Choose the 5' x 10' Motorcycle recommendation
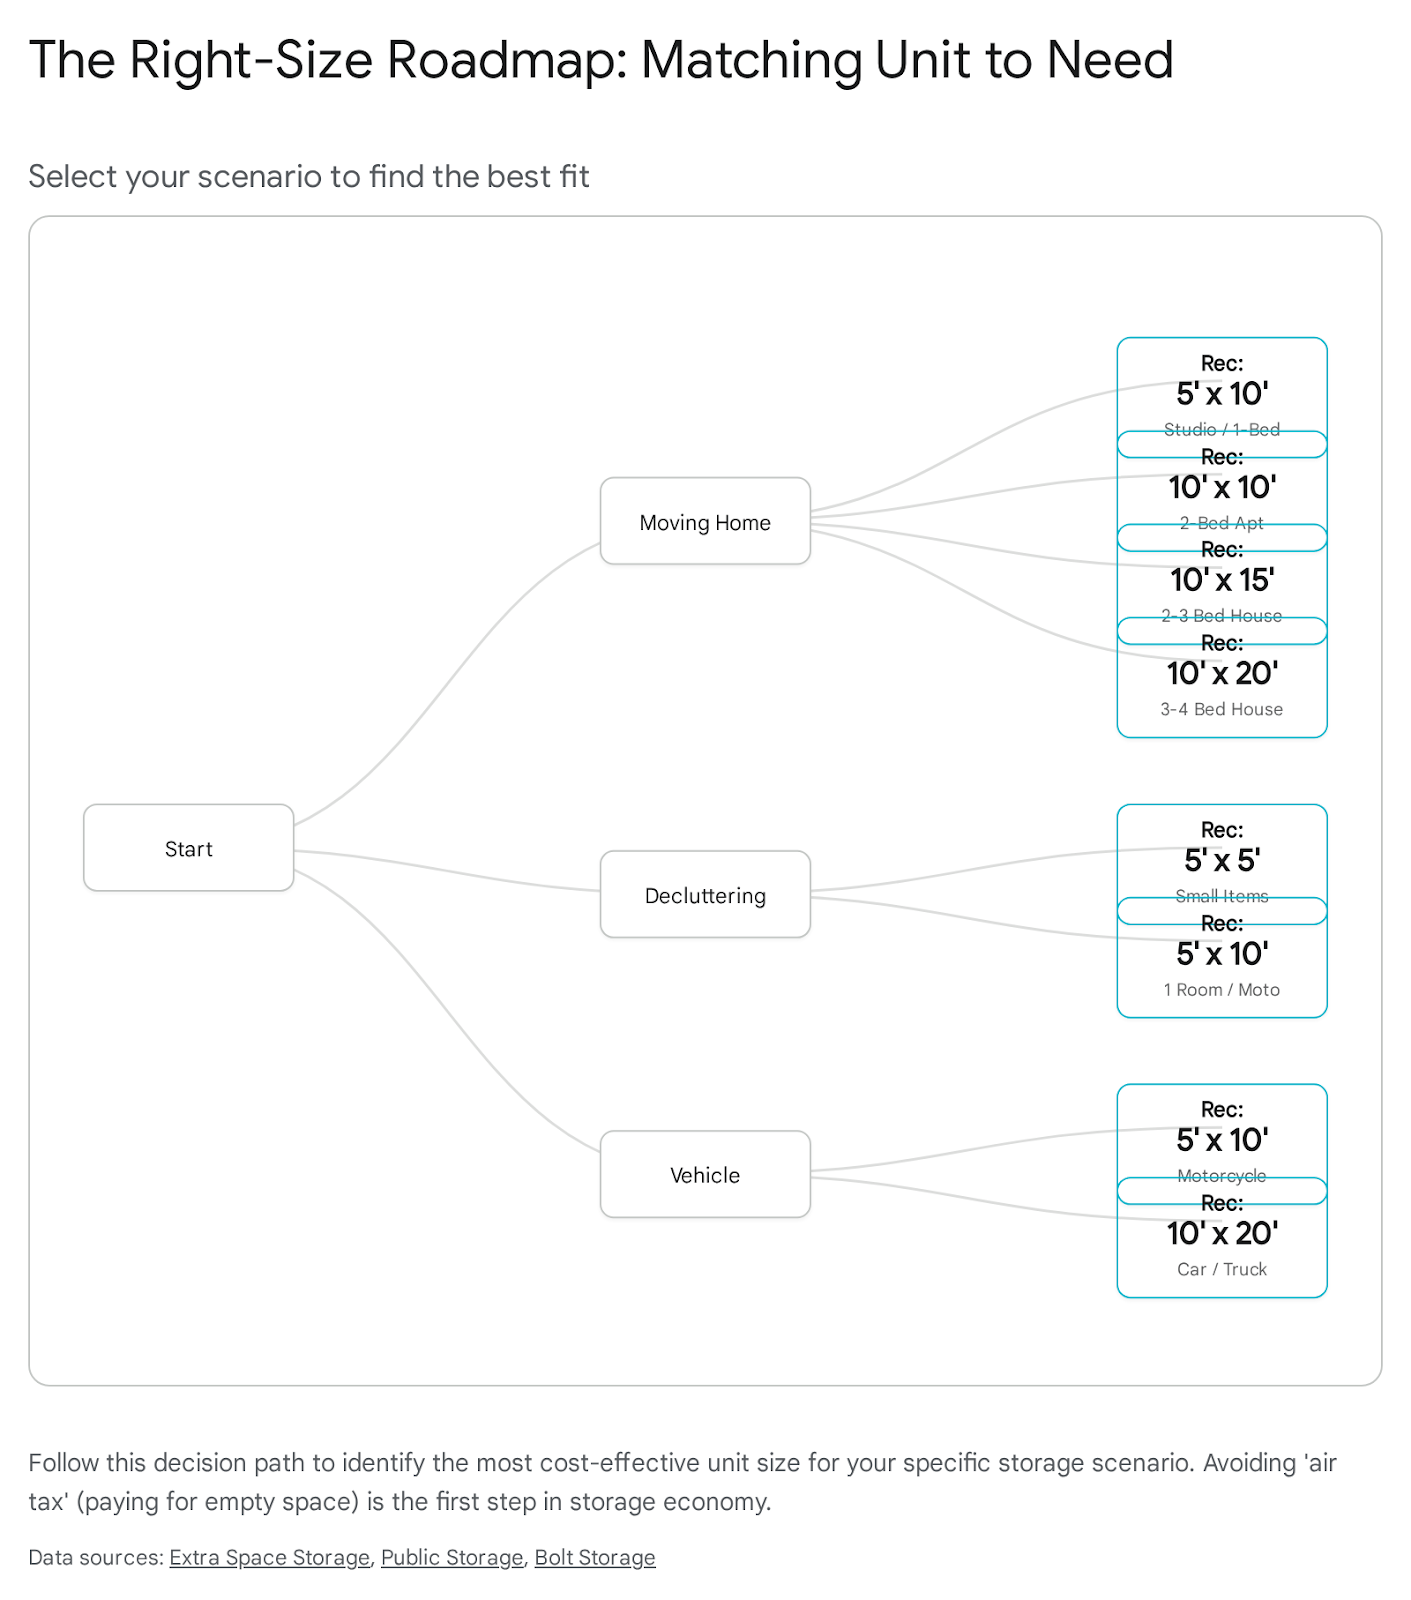1411x1600 pixels. coord(1221,1139)
